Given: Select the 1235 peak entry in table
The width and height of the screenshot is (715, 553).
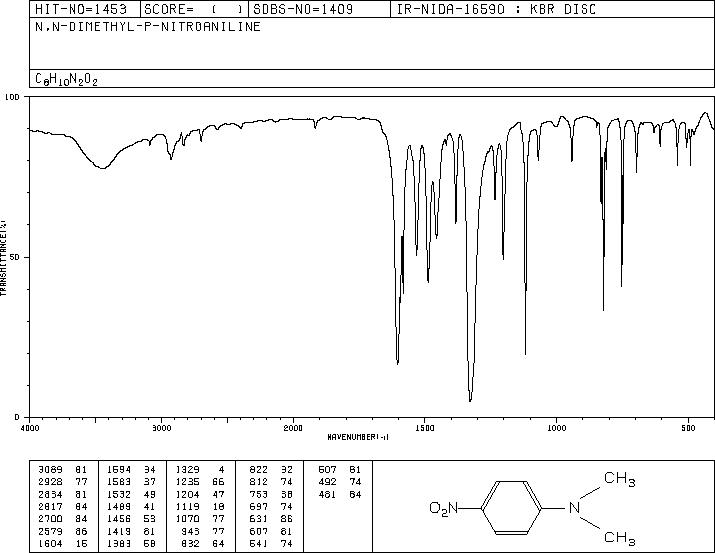Looking at the screenshot, I should coord(200,482).
